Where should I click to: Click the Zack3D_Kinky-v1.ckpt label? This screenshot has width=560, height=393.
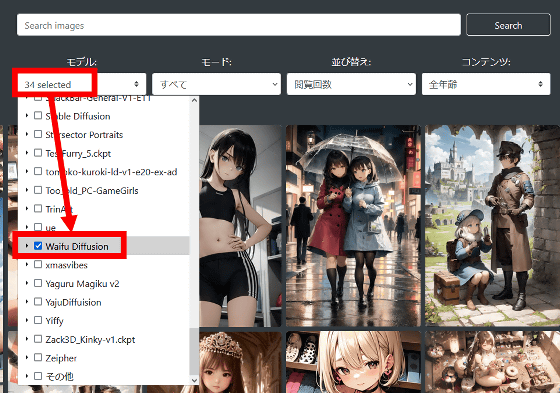[90, 339]
